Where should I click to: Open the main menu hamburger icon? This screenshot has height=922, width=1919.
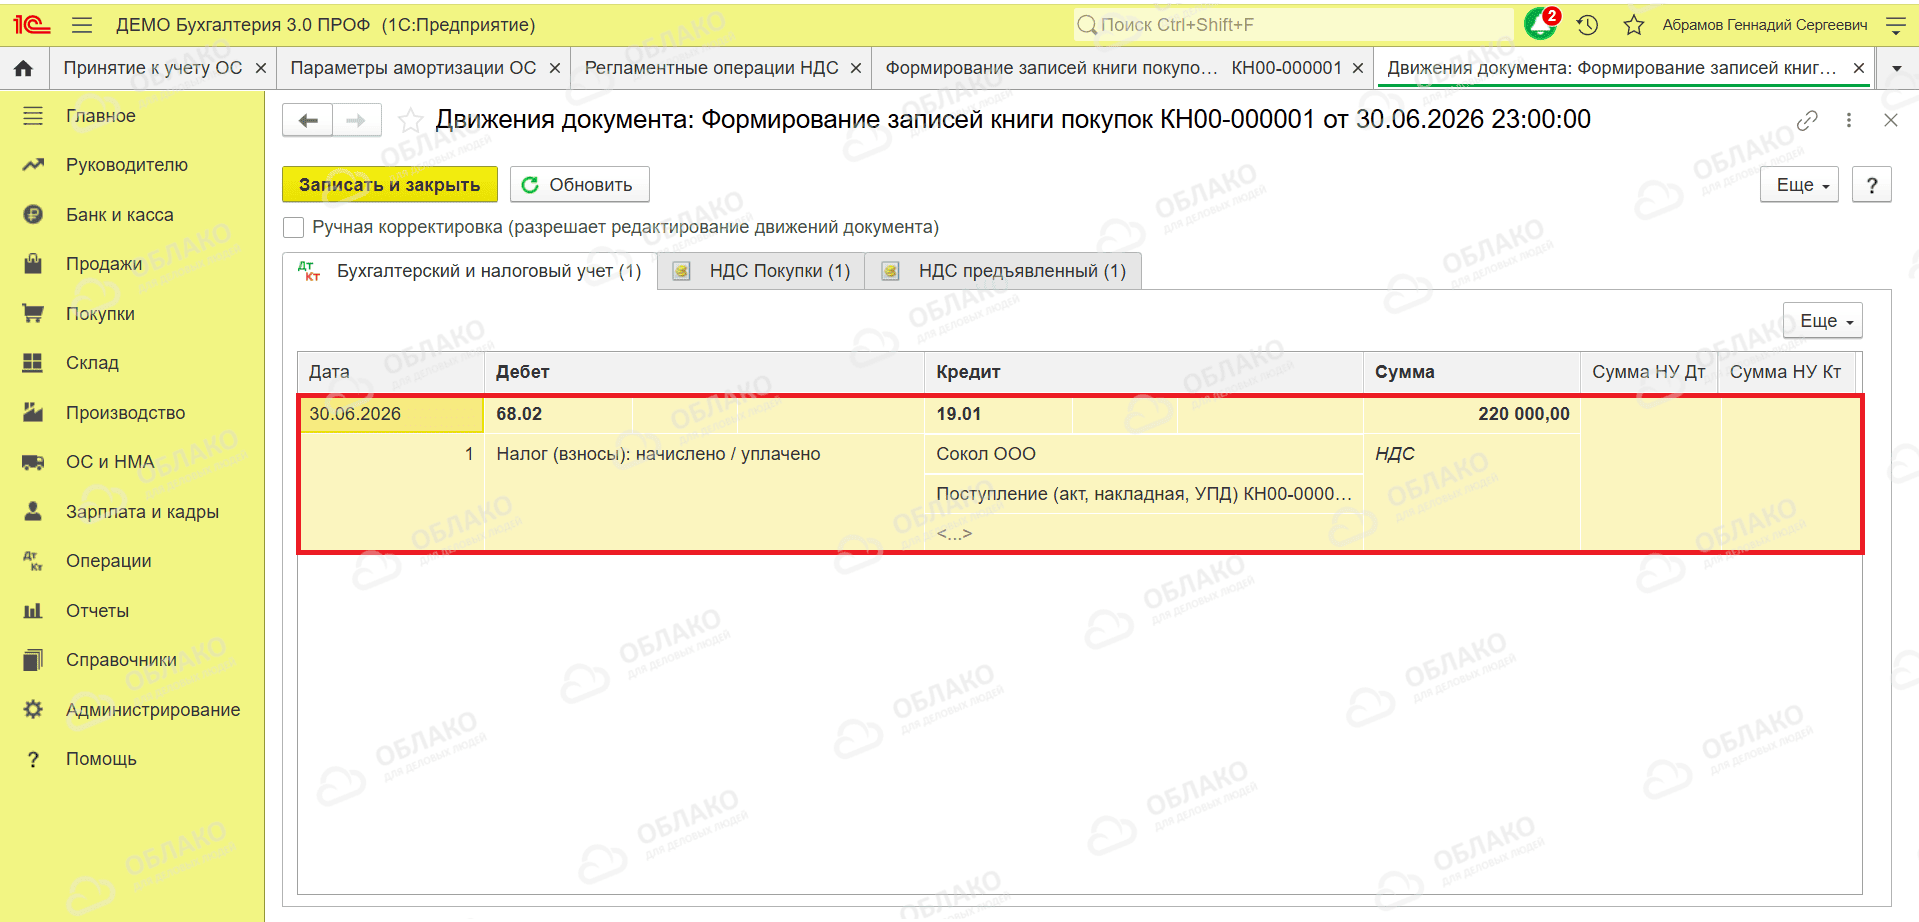point(82,25)
